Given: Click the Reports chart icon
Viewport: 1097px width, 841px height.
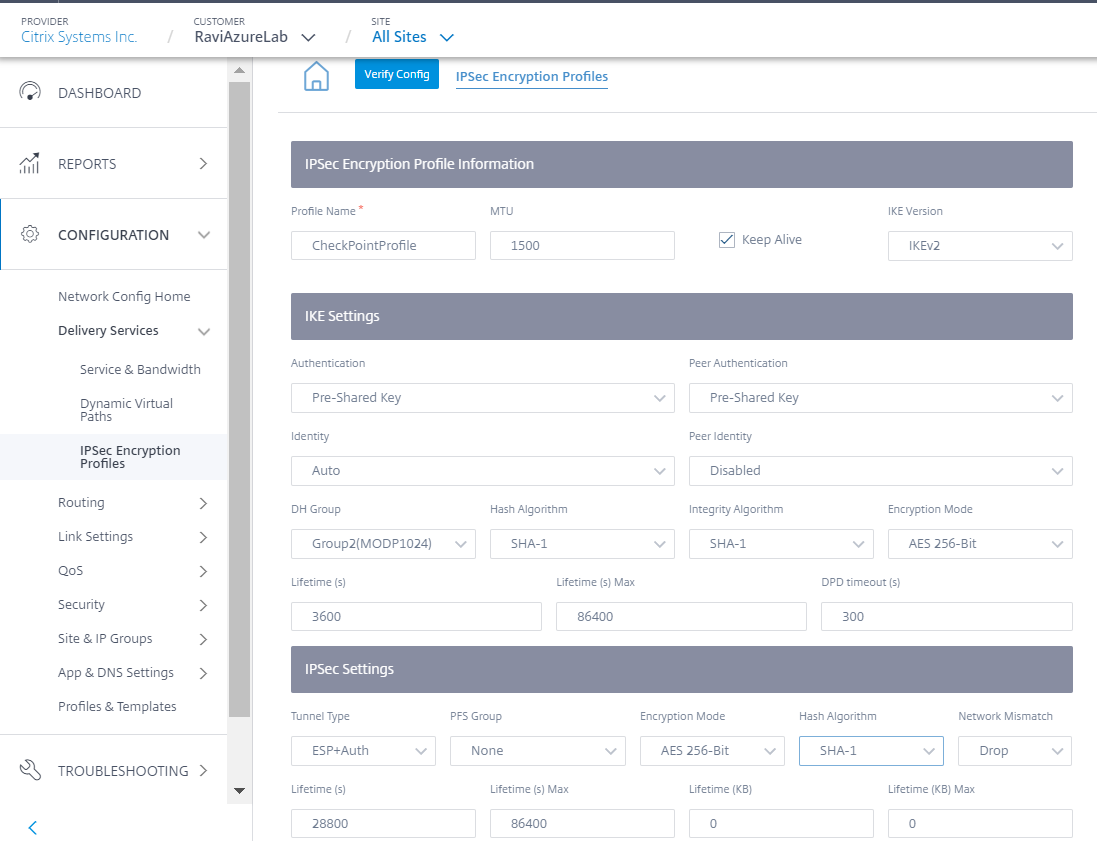Looking at the screenshot, I should (x=29, y=163).
